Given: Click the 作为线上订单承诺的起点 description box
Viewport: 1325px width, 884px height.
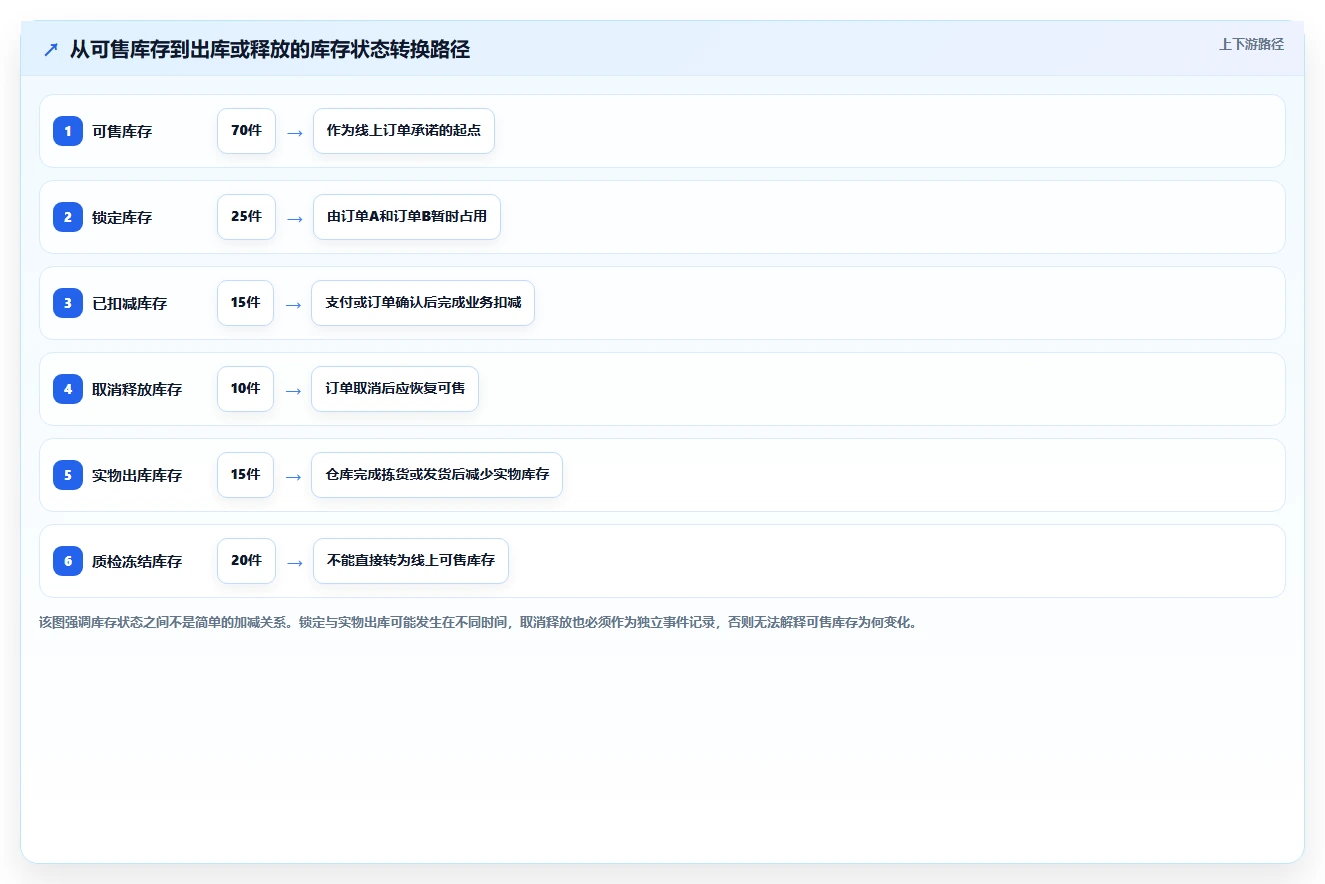Looking at the screenshot, I should click(x=404, y=131).
